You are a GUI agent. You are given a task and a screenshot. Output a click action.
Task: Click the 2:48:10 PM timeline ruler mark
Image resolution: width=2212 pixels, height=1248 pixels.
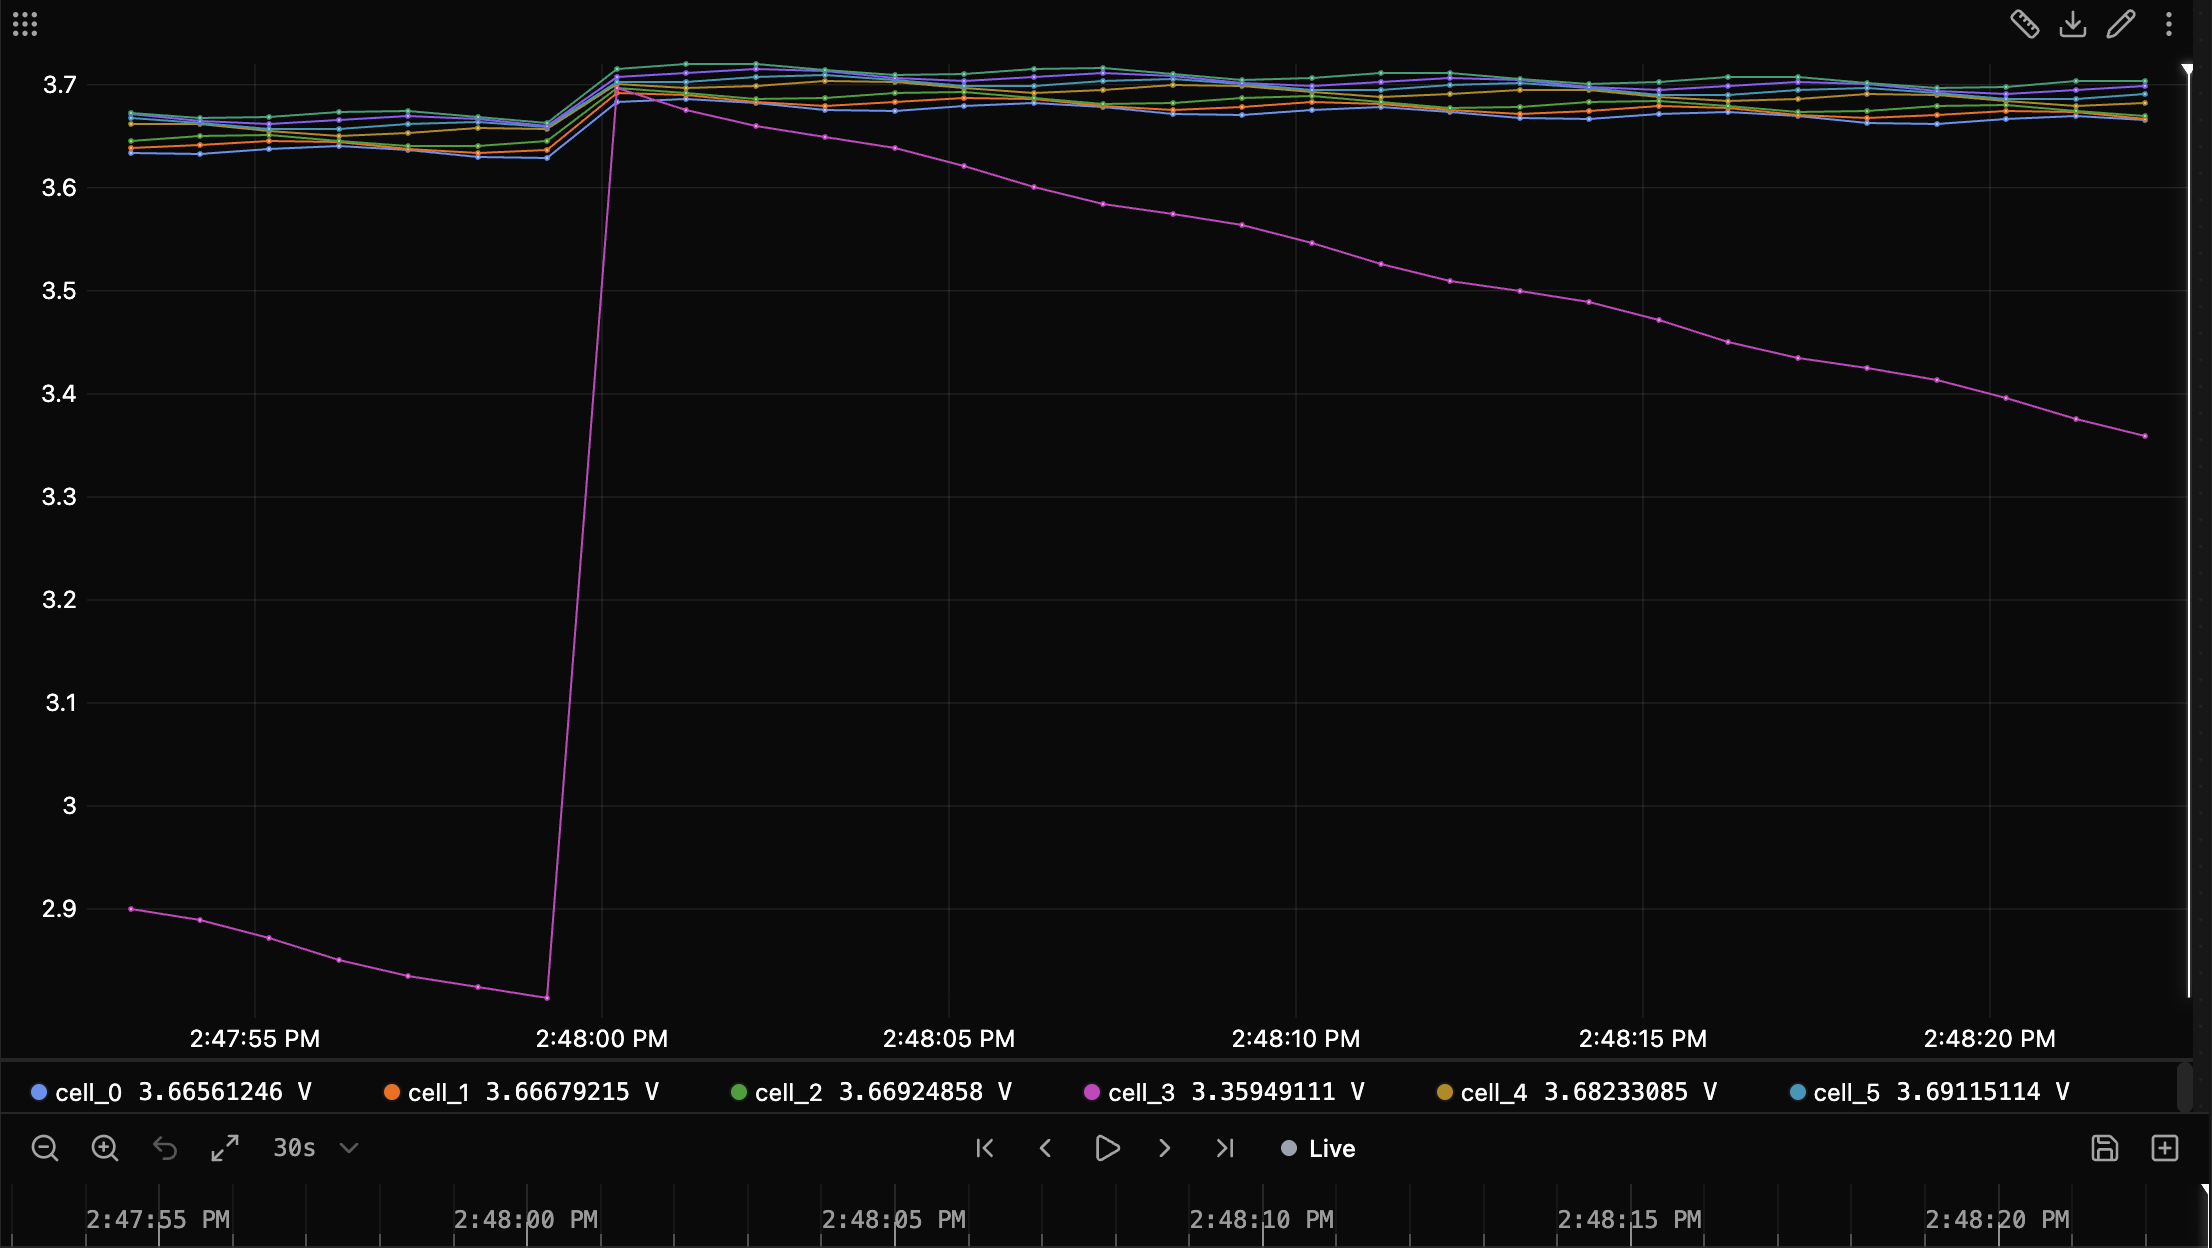1261,1220
